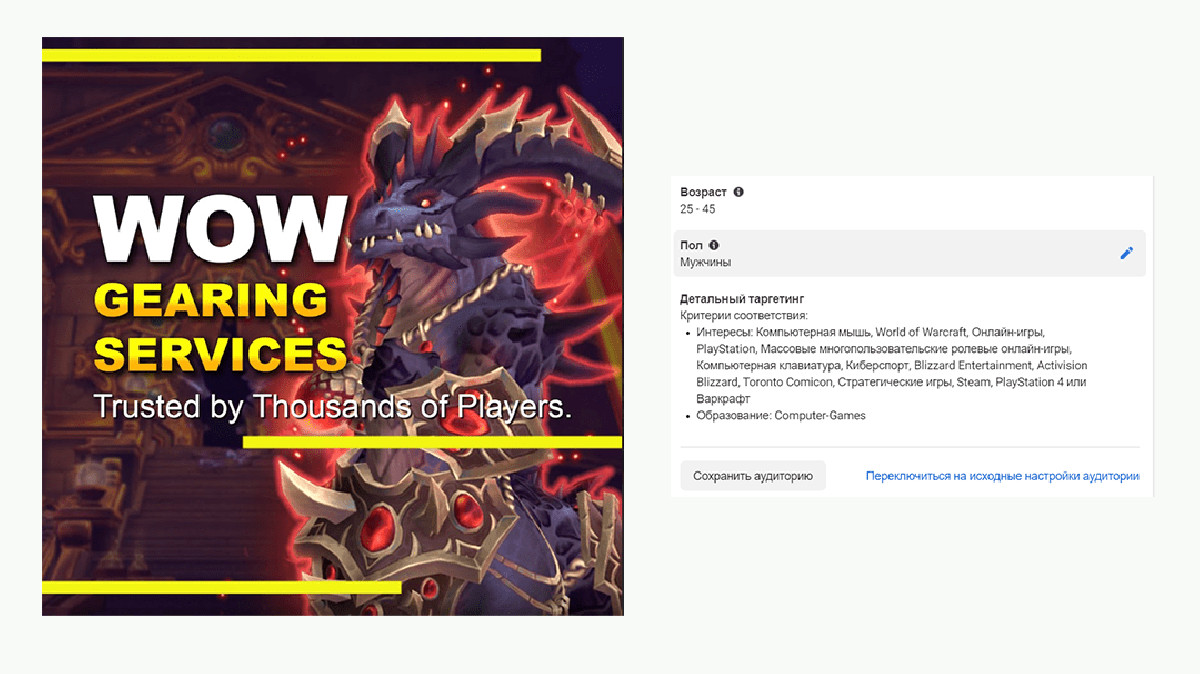This screenshot has width=1200, height=674.
Task: Click the yellow SERVICES text in the ad
Action: [x=220, y=354]
